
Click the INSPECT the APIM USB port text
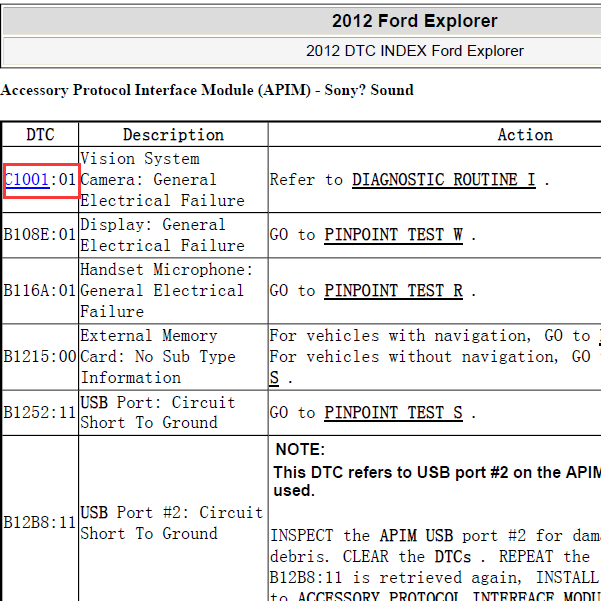pos(435,535)
